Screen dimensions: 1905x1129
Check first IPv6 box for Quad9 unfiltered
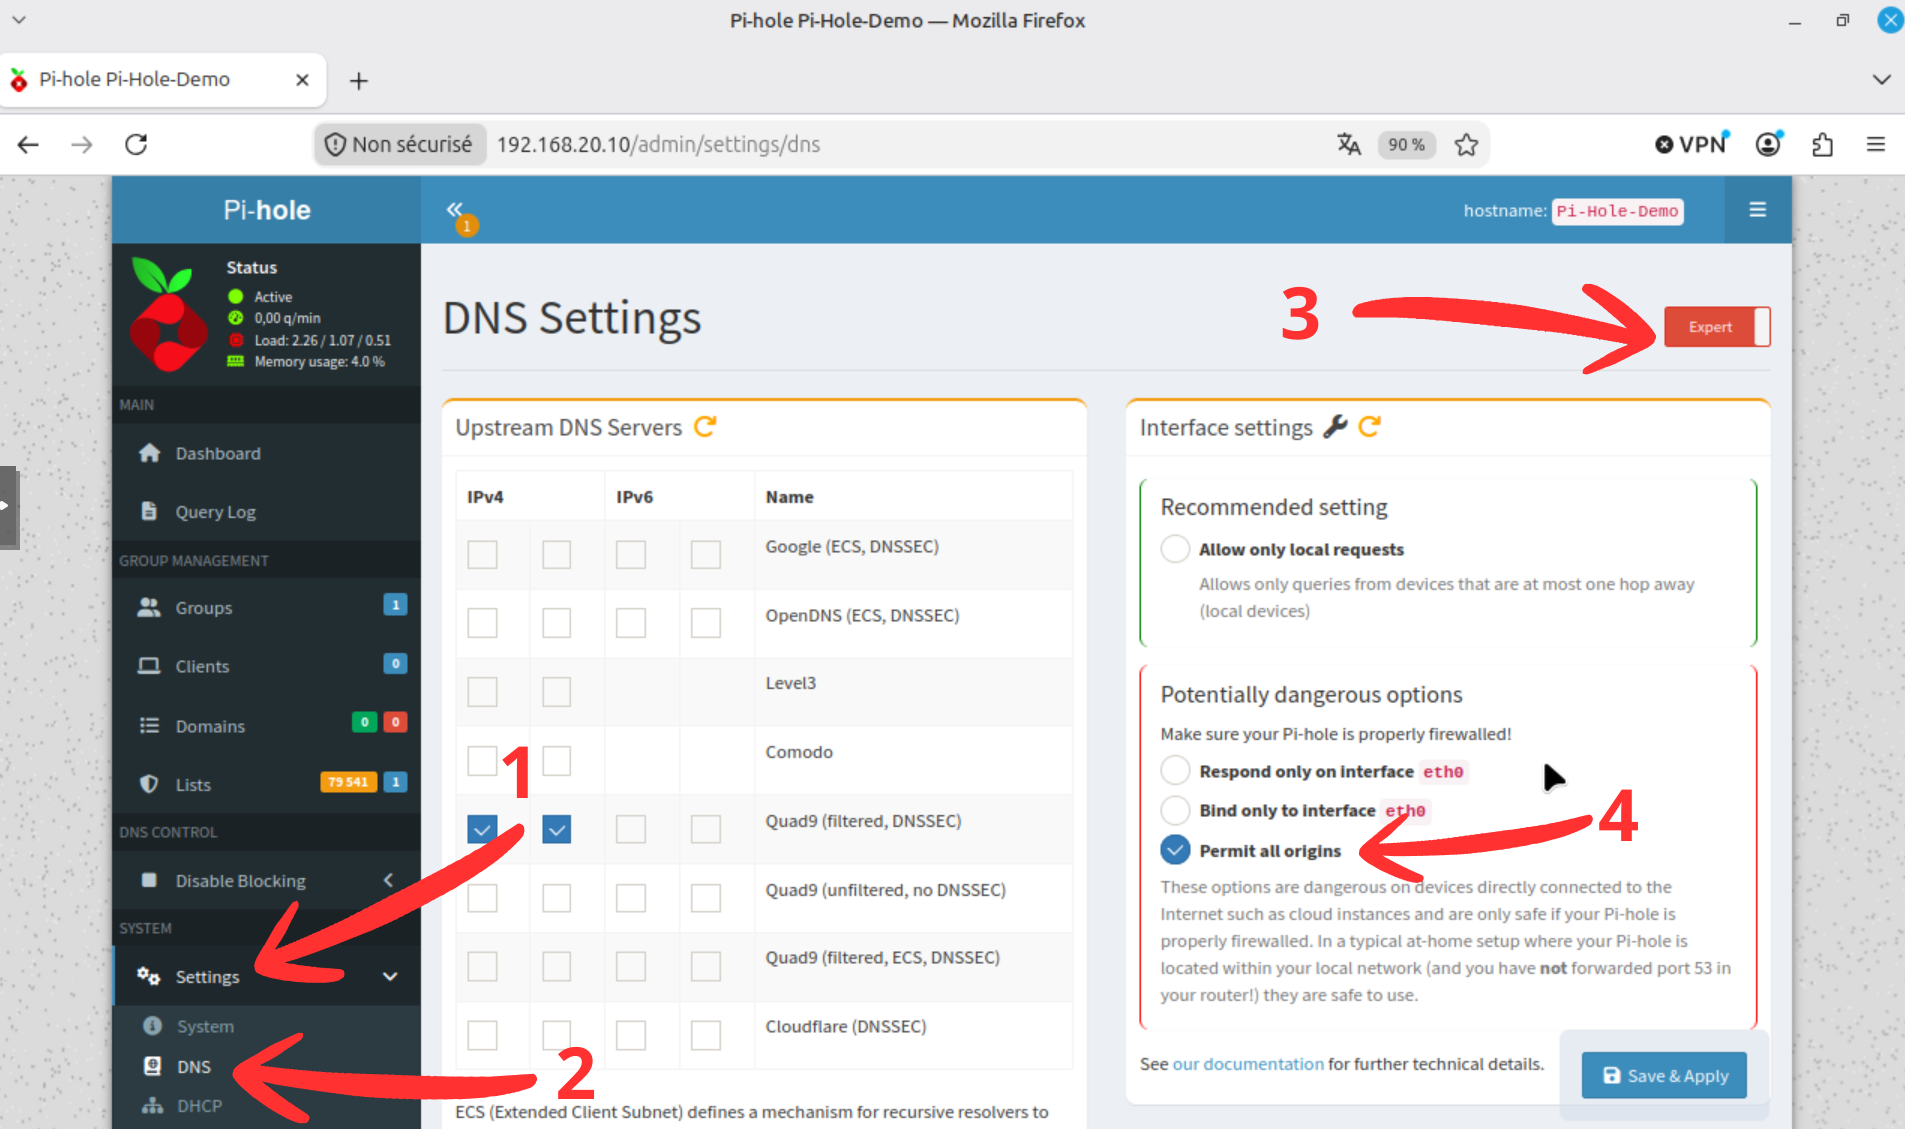point(631,898)
